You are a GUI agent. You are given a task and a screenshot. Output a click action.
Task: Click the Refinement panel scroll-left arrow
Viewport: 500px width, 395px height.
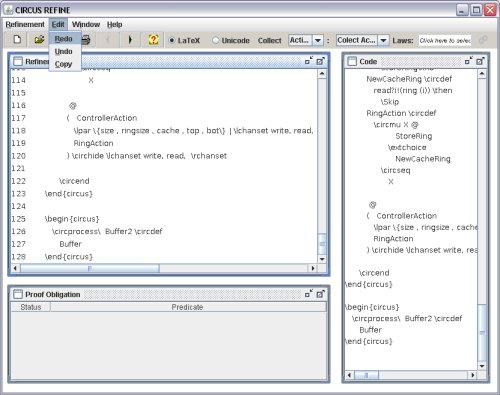[15, 268]
